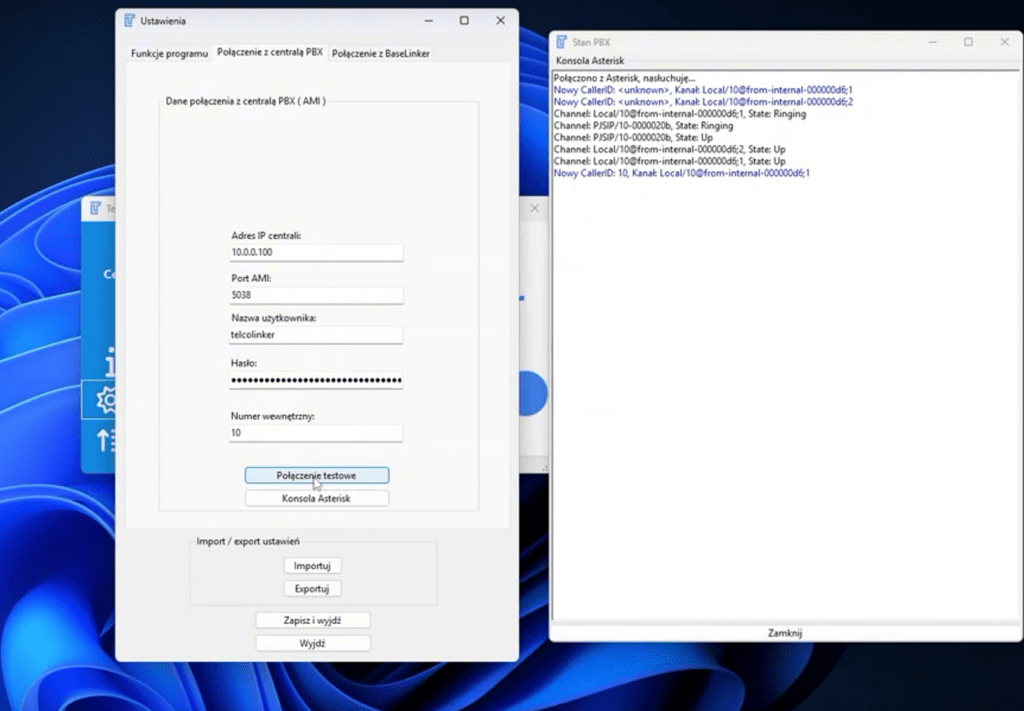Switch to the Funkcje programu tab
1024x711 pixels.
tap(169, 53)
